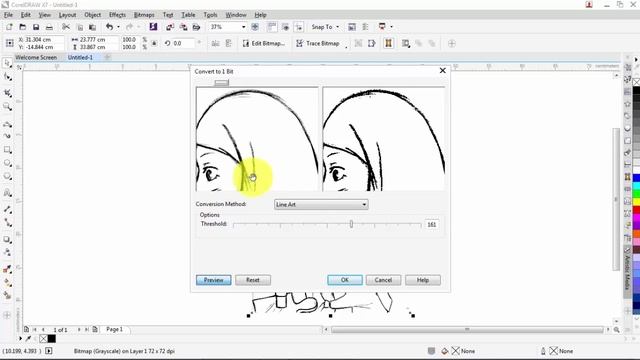Click the original image preview thumbnail
Viewport: 640px width, 360px height.
coord(257,139)
